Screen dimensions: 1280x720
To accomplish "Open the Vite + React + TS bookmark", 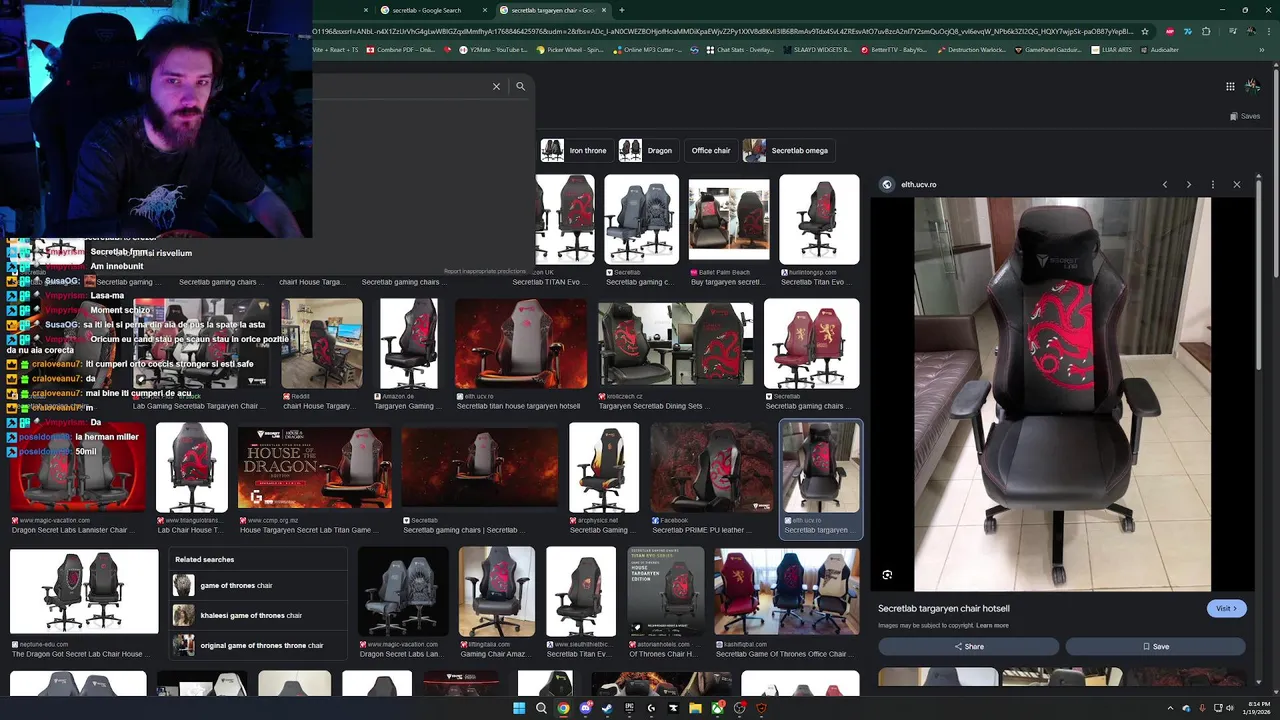I will click(337, 49).
